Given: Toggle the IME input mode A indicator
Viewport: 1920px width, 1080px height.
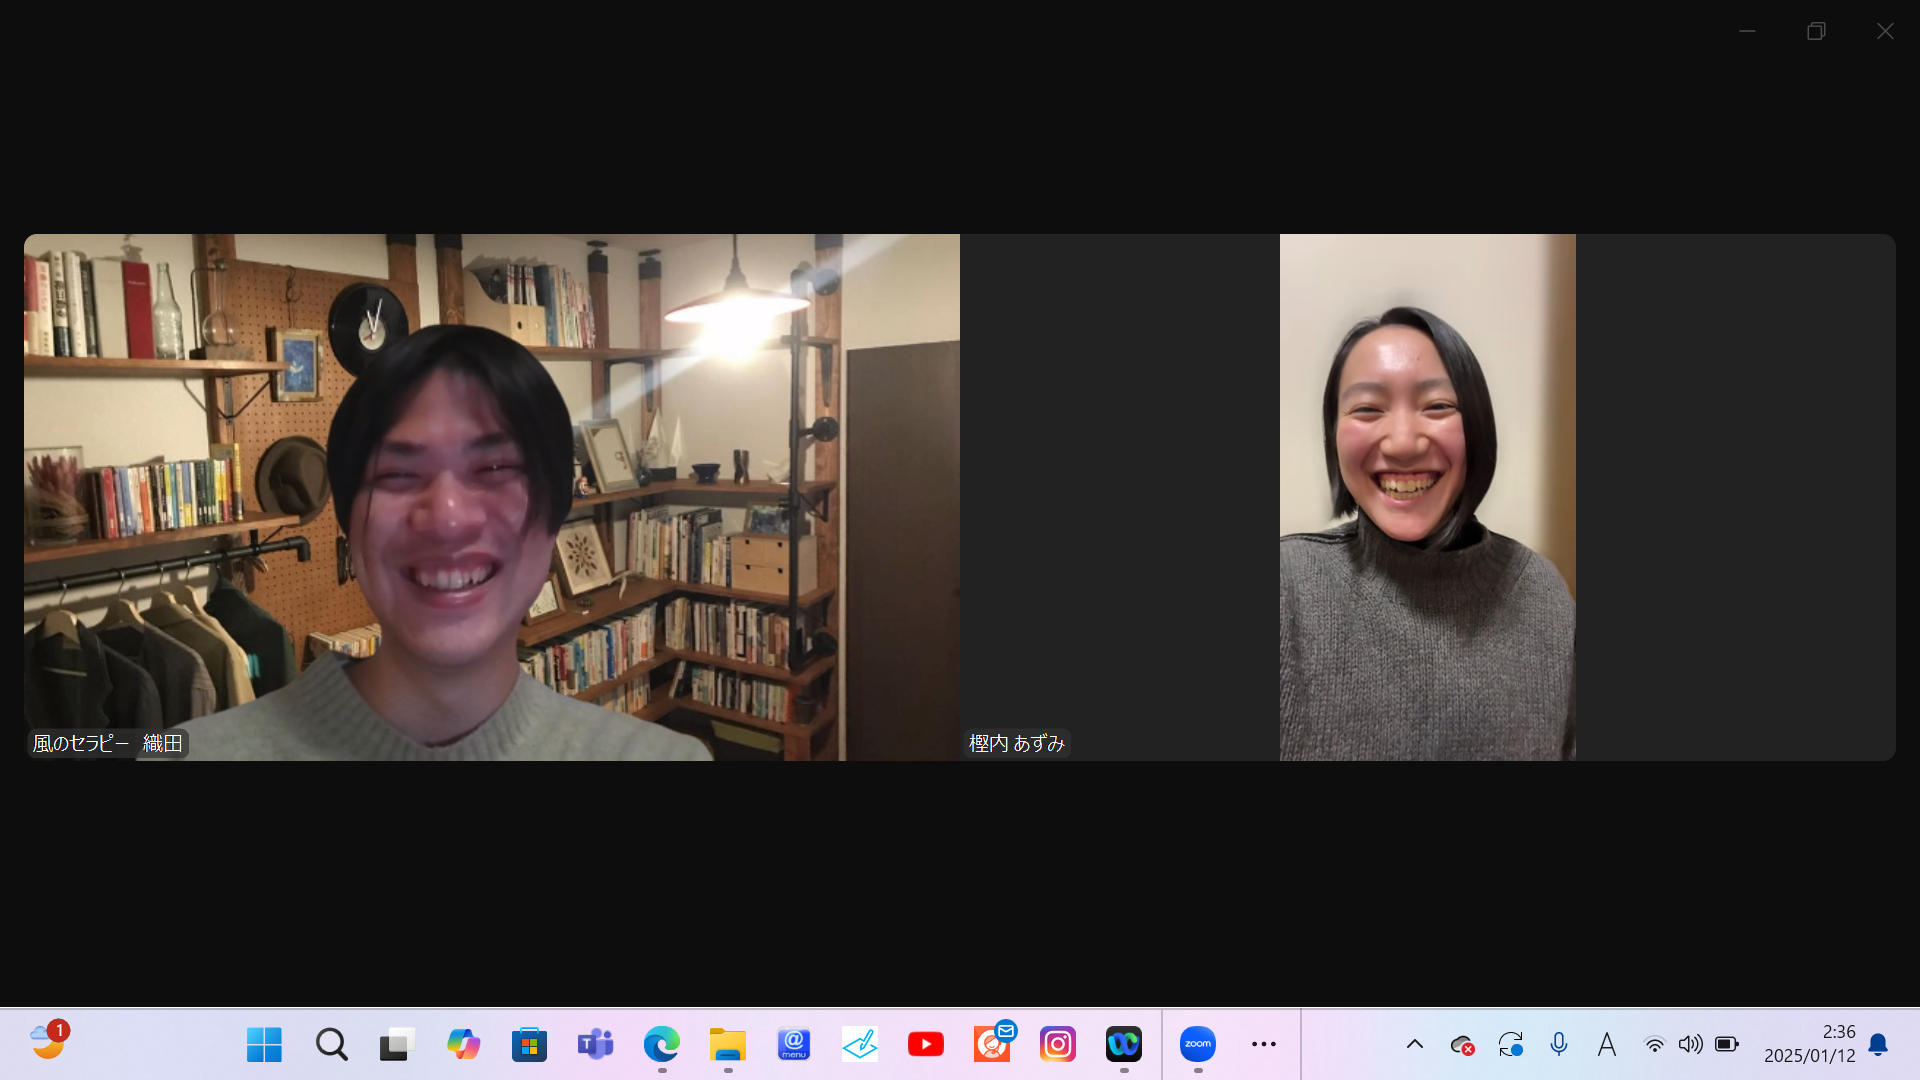Looking at the screenshot, I should (x=1606, y=1044).
